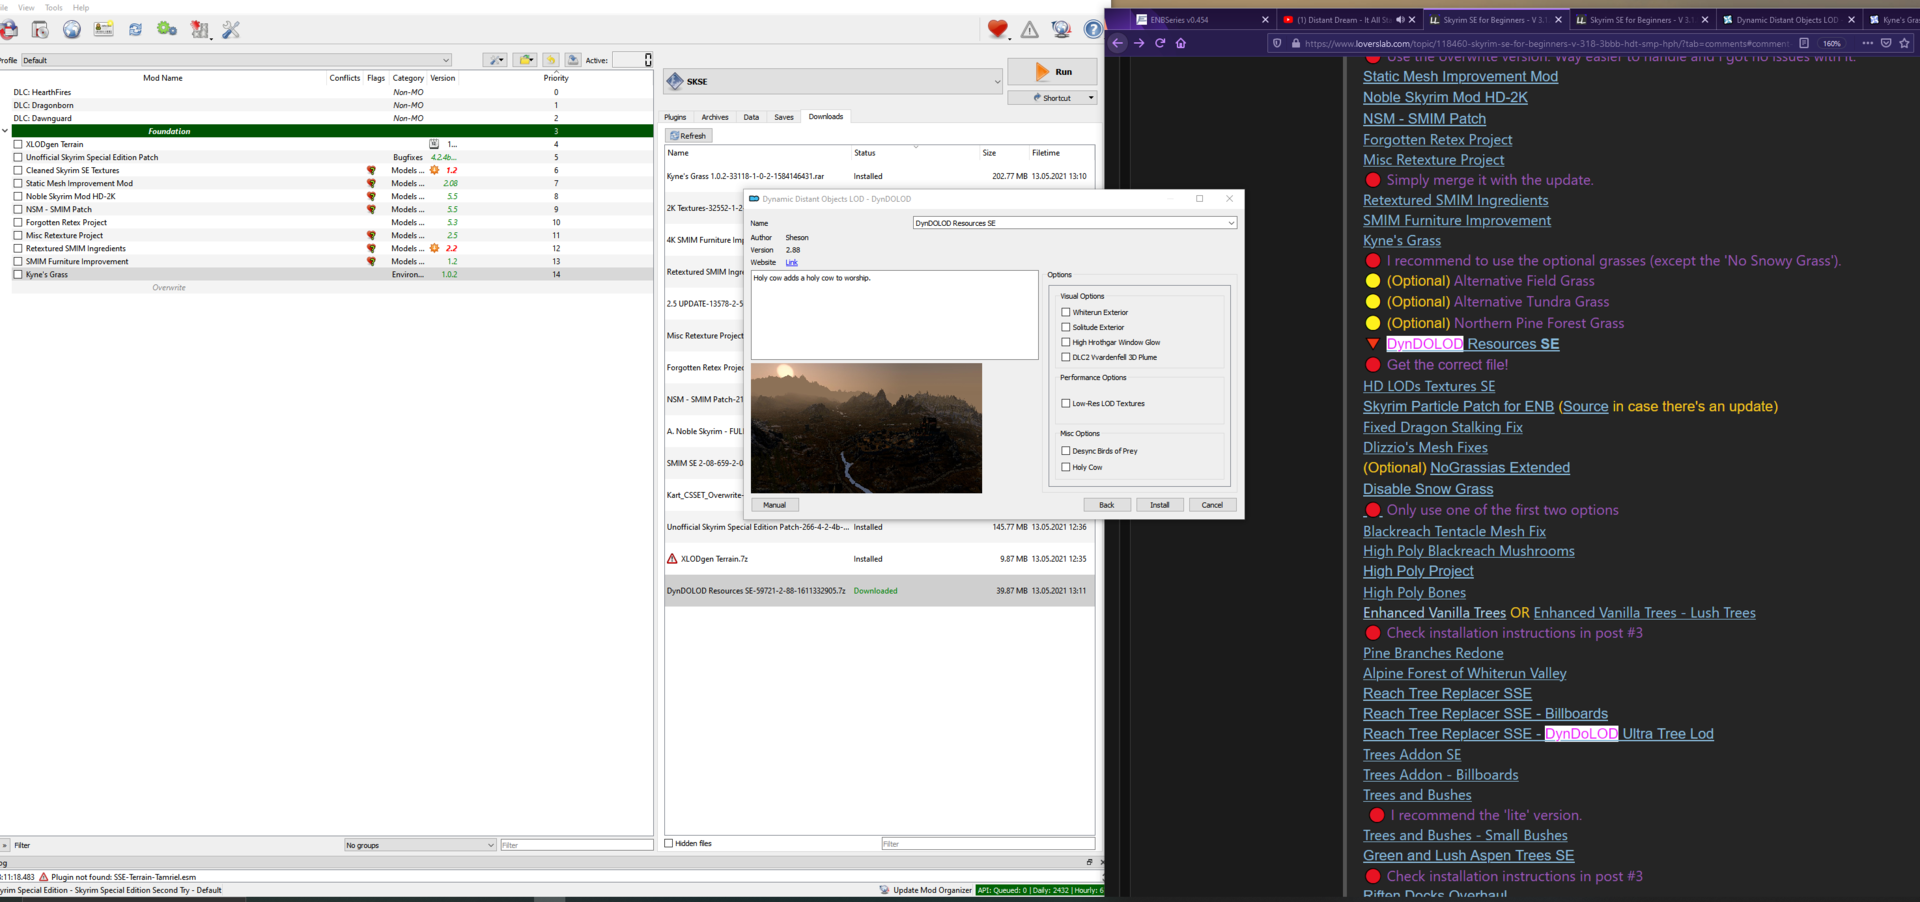Toggle the Holy Cow checkbox

pos(1066,467)
